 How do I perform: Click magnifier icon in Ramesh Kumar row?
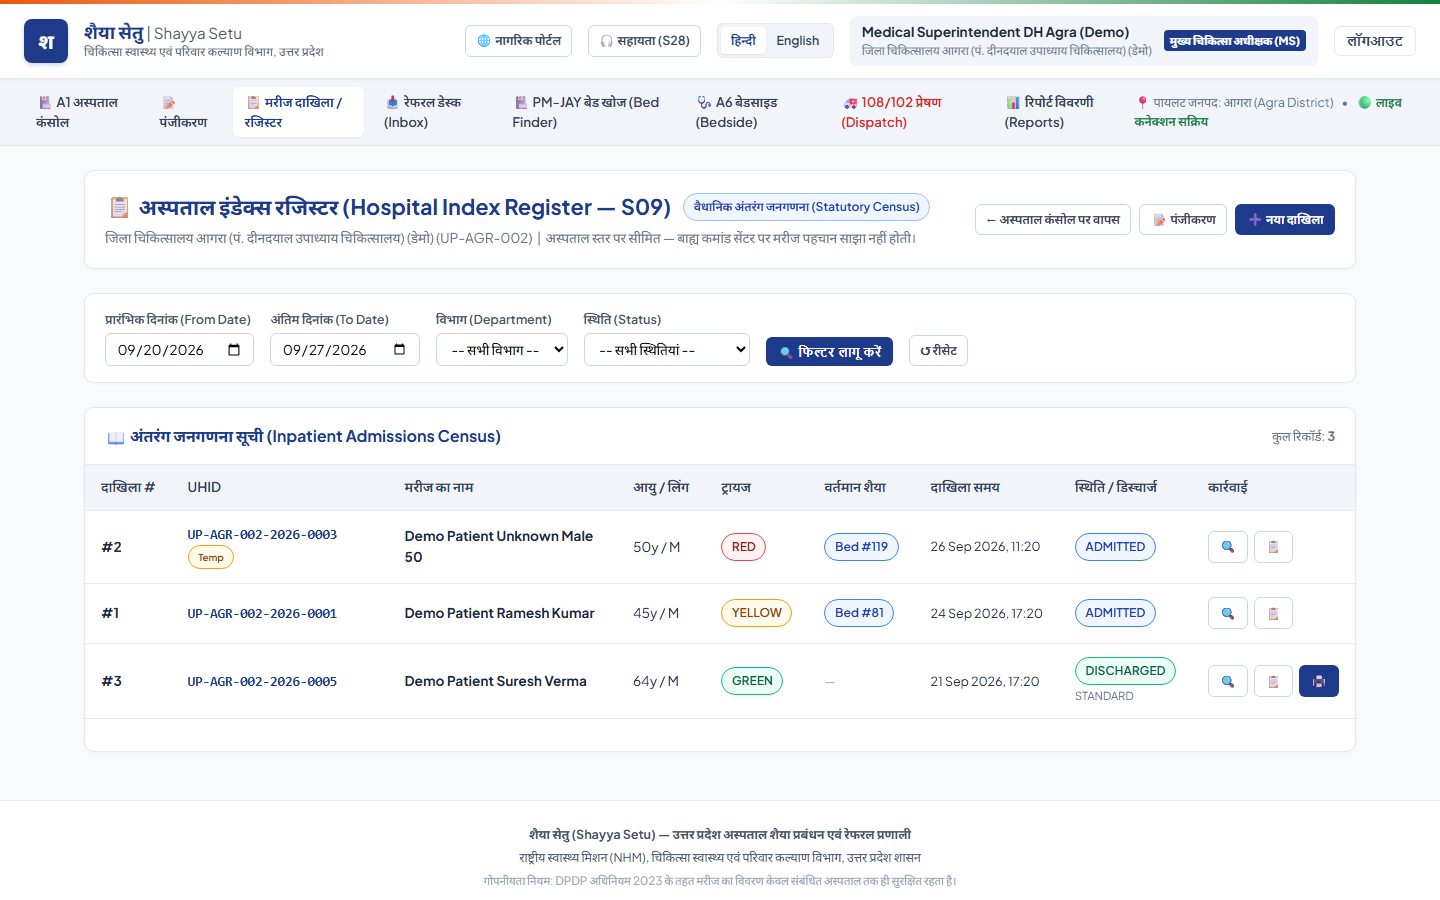click(1227, 613)
